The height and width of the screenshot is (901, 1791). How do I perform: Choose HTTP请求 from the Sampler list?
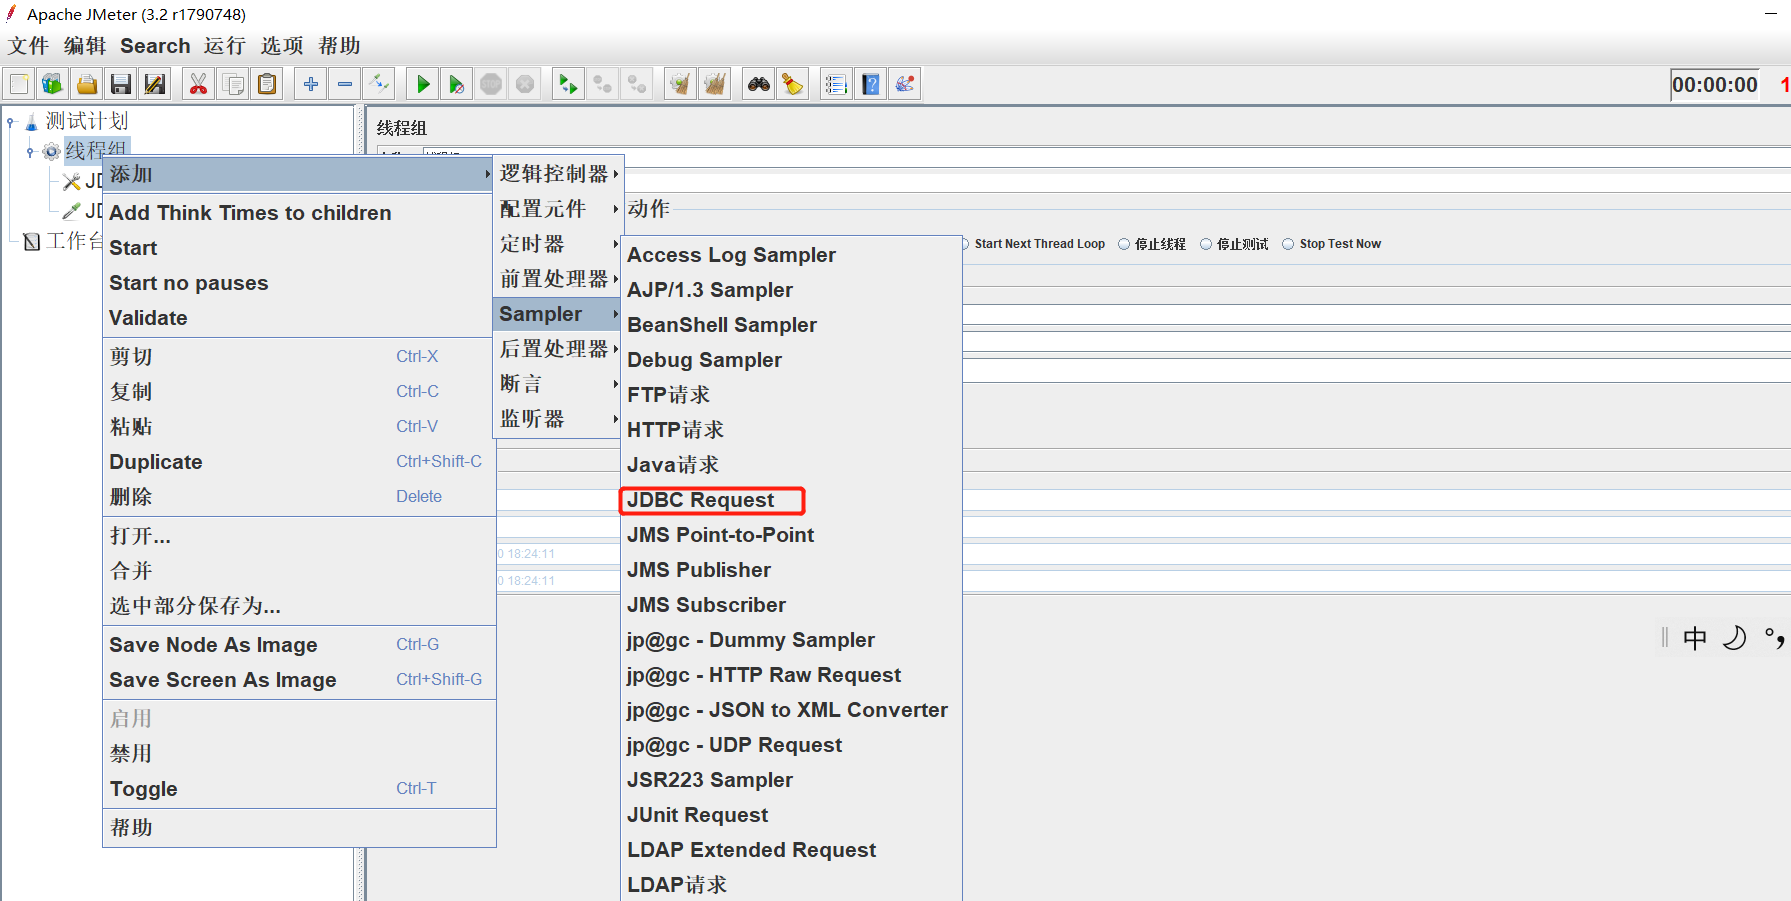(791, 430)
